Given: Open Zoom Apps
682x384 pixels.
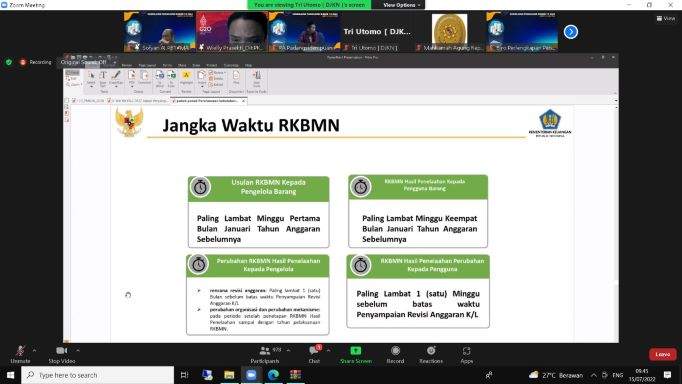Looking at the screenshot, I should tap(466, 354).
